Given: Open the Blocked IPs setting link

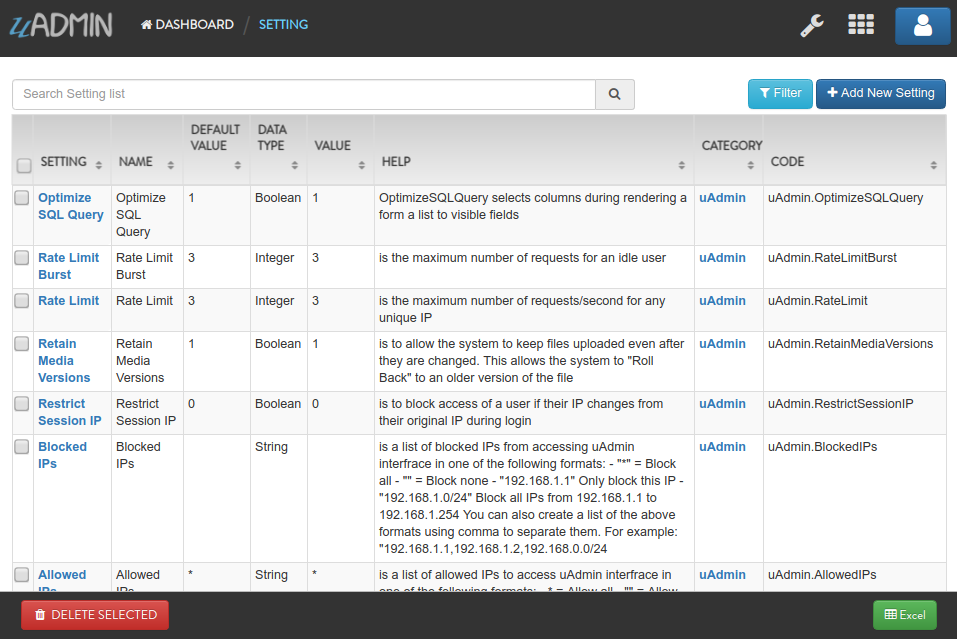Looking at the screenshot, I should [62, 455].
